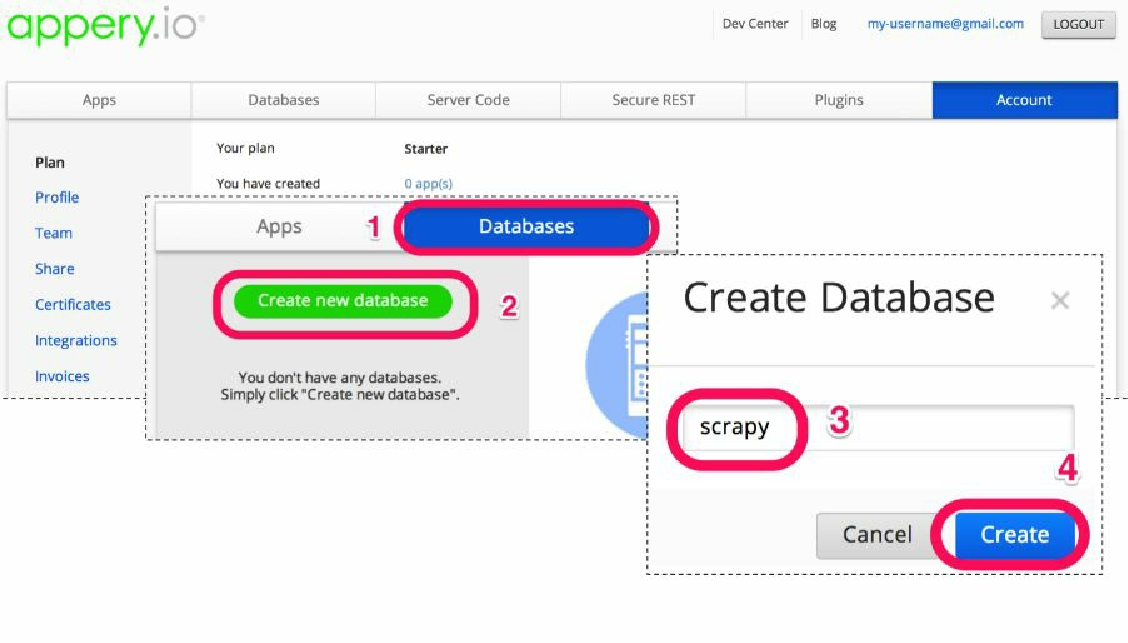
Task: Click the database name field containing scrapy
Action: 878,427
